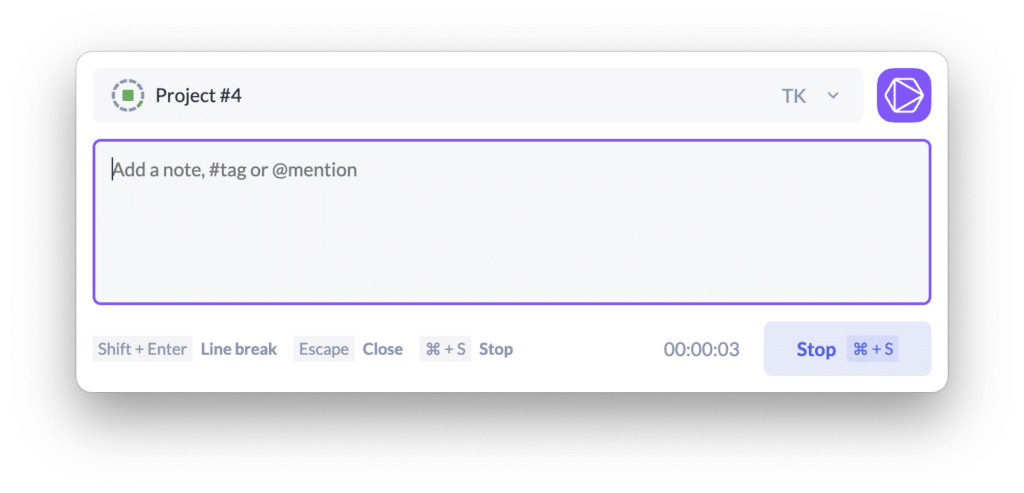Screen dimensions: 1024x493
Task: Click the ⌘ + S hint in the footer
Action: pyautogui.click(x=445, y=349)
